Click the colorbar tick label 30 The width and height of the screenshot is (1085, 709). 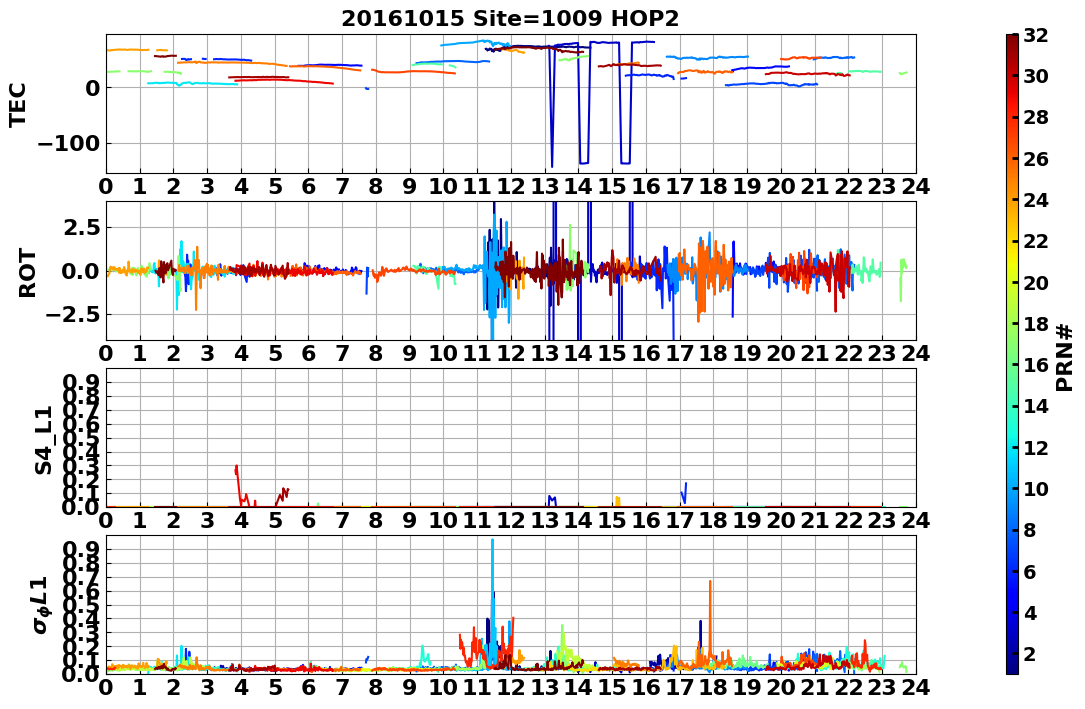pyautogui.click(x=1034, y=76)
